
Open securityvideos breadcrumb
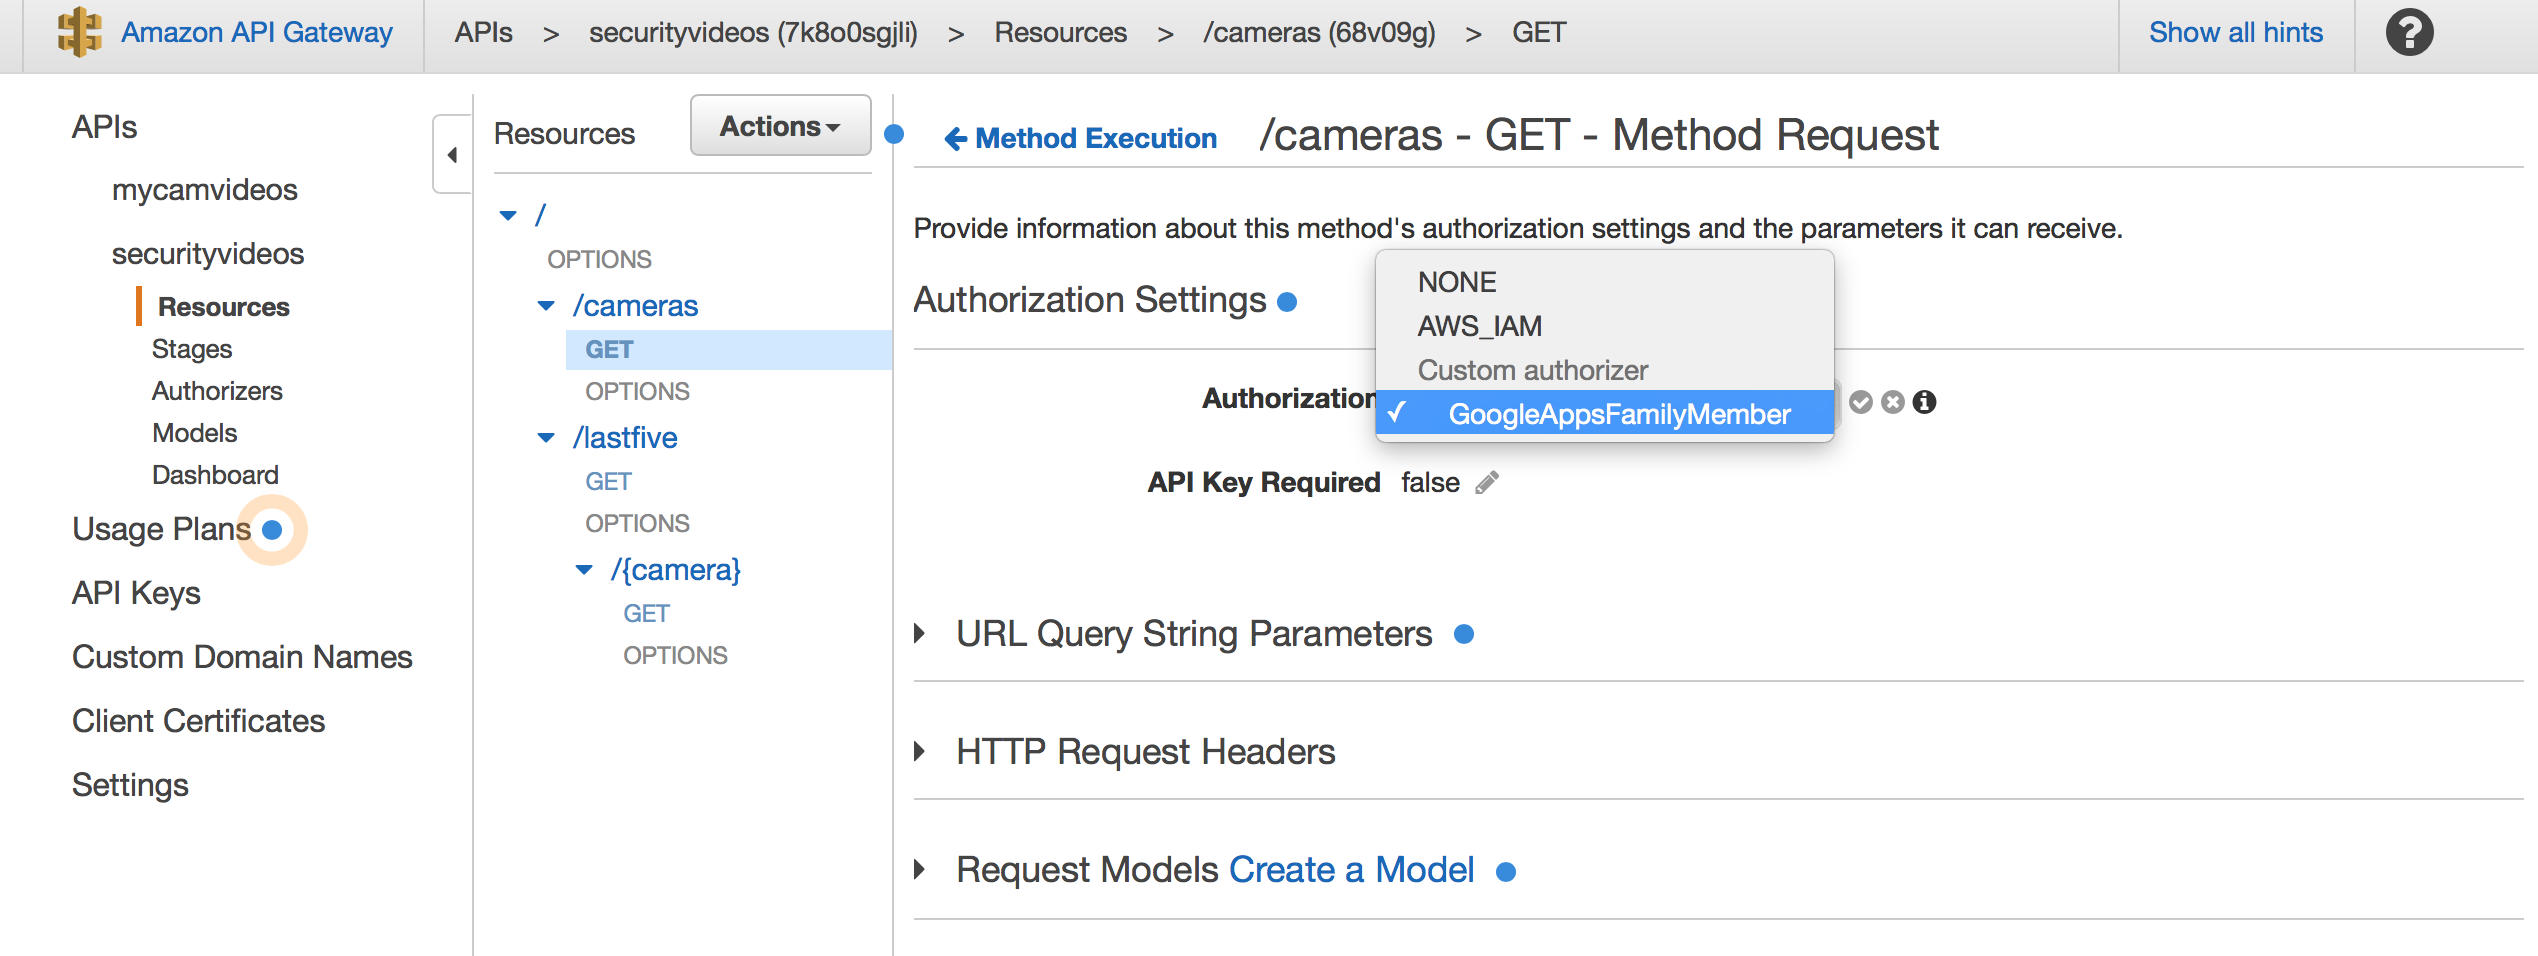click(x=753, y=33)
